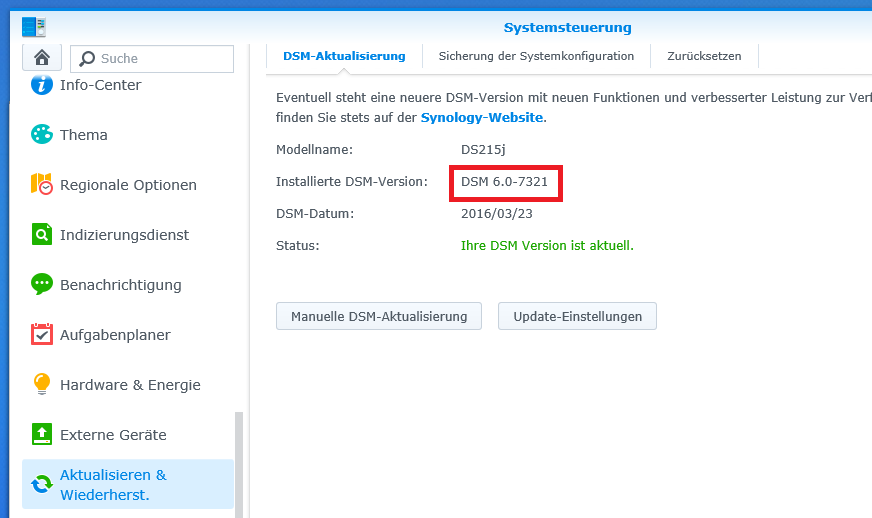Click the Aufgabenplaner calendar check icon
872x518 pixels.
tap(42, 334)
